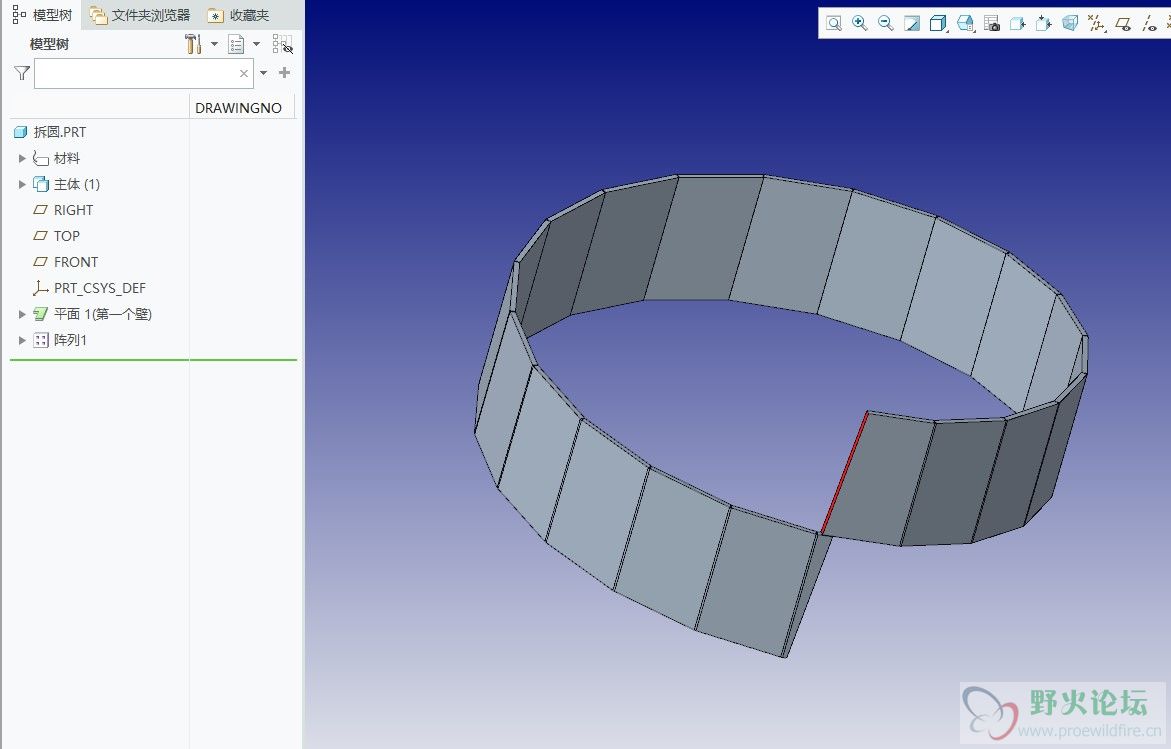Toggle datum axis display eye icon
The height and width of the screenshot is (749, 1171).
(1149, 24)
